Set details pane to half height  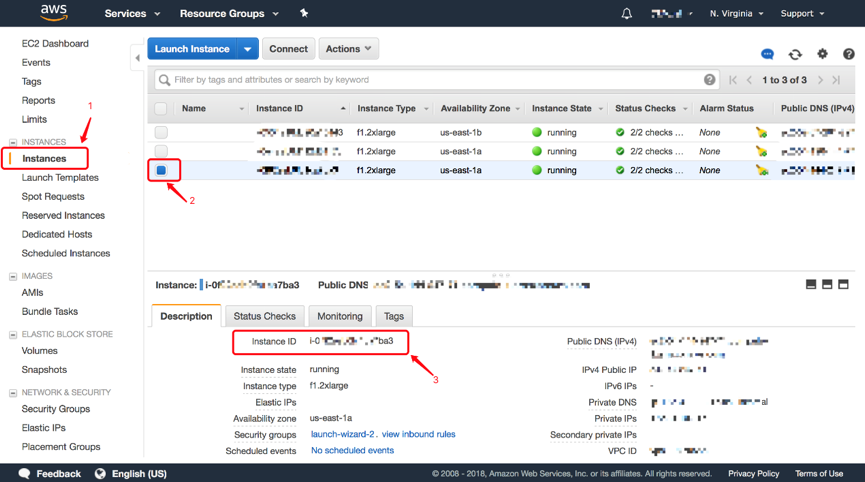pyautogui.click(x=827, y=285)
